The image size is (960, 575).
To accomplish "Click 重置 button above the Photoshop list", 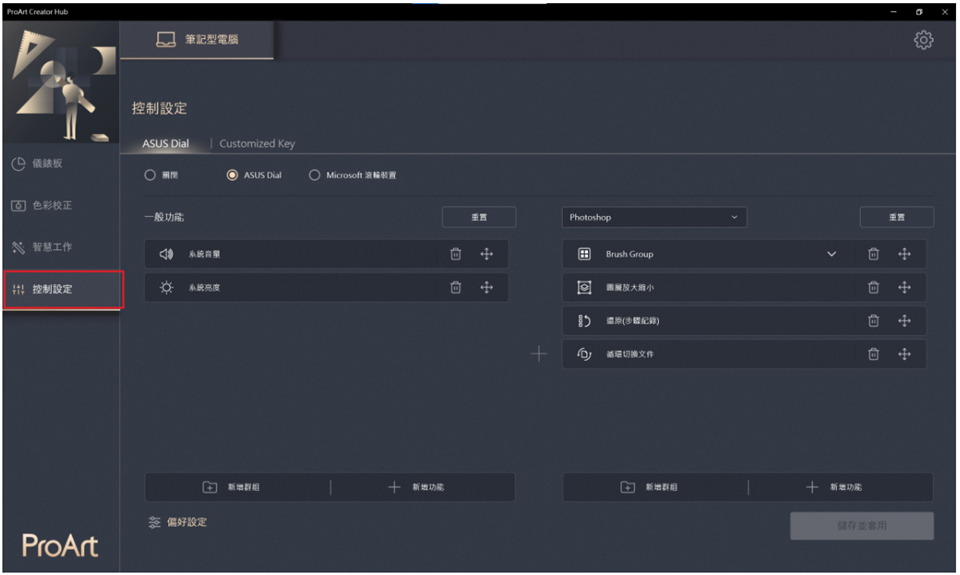I will [x=896, y=217].
